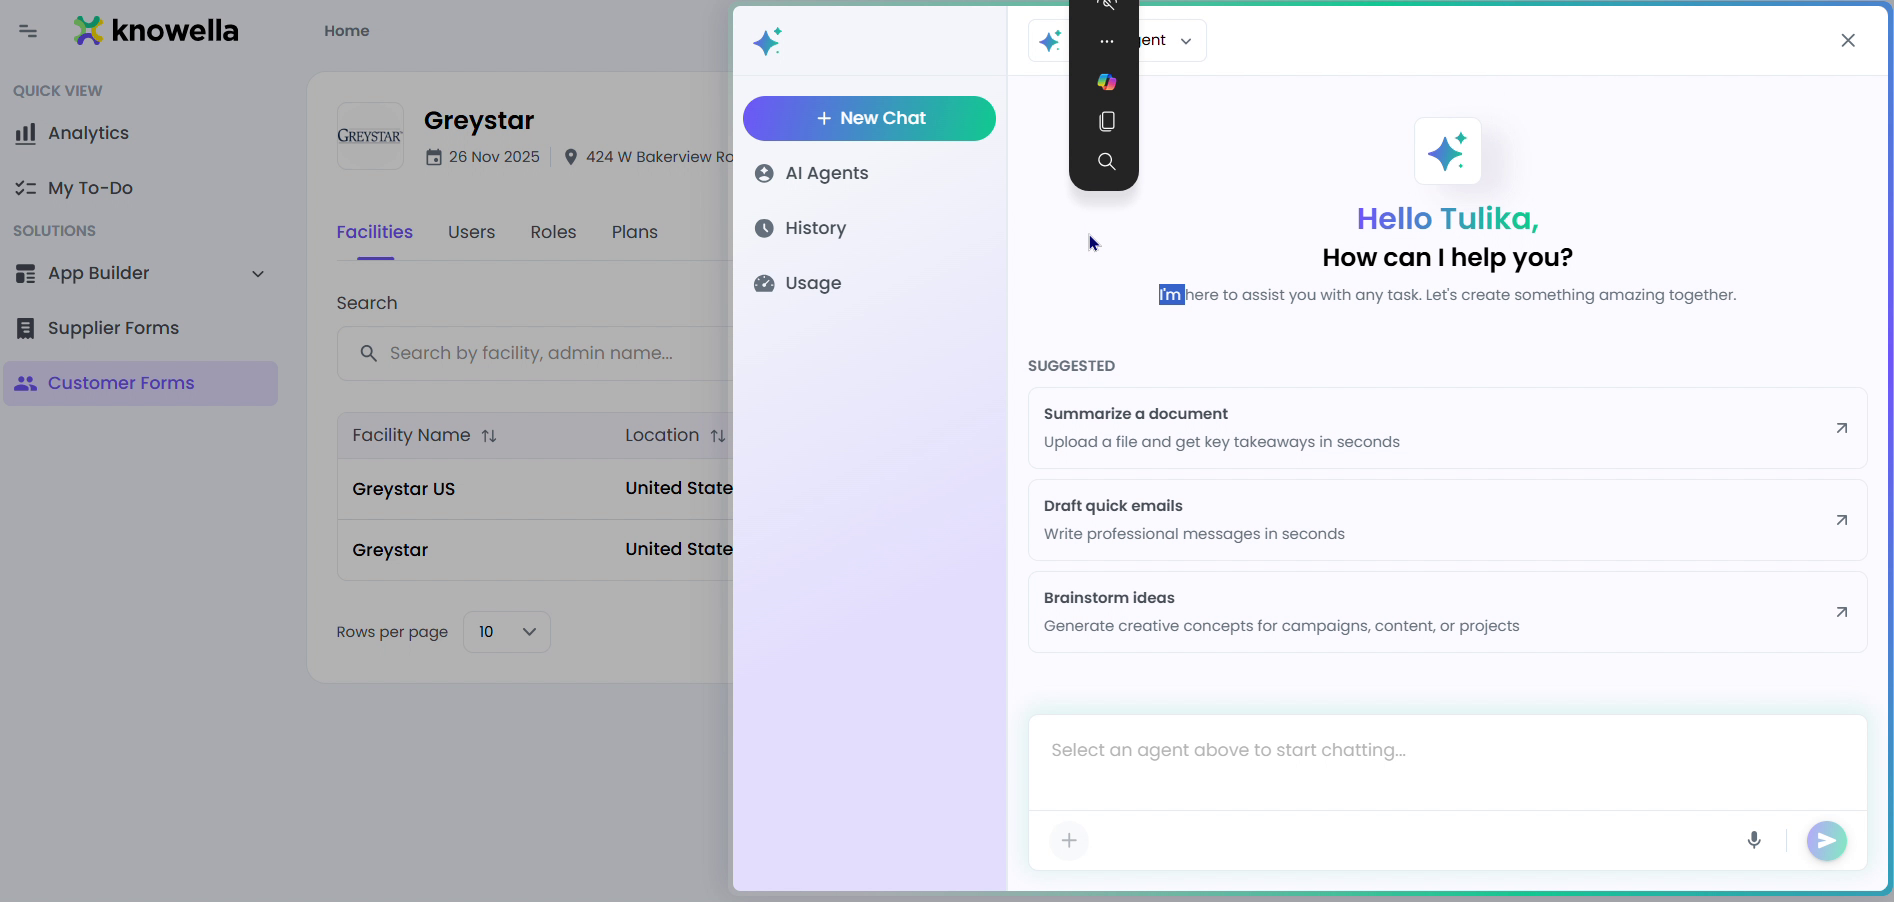Click the Analytics bar chart icon

(26, 133)
